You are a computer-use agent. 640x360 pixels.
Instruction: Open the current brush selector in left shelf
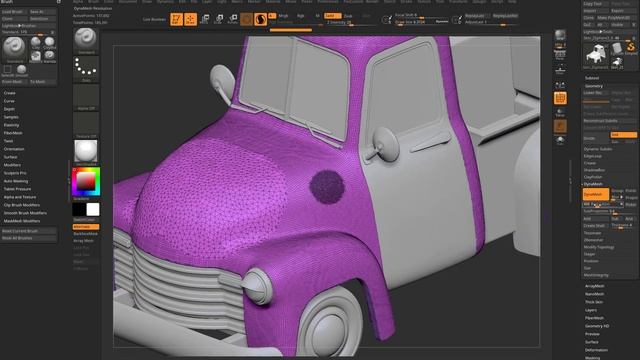86,41
